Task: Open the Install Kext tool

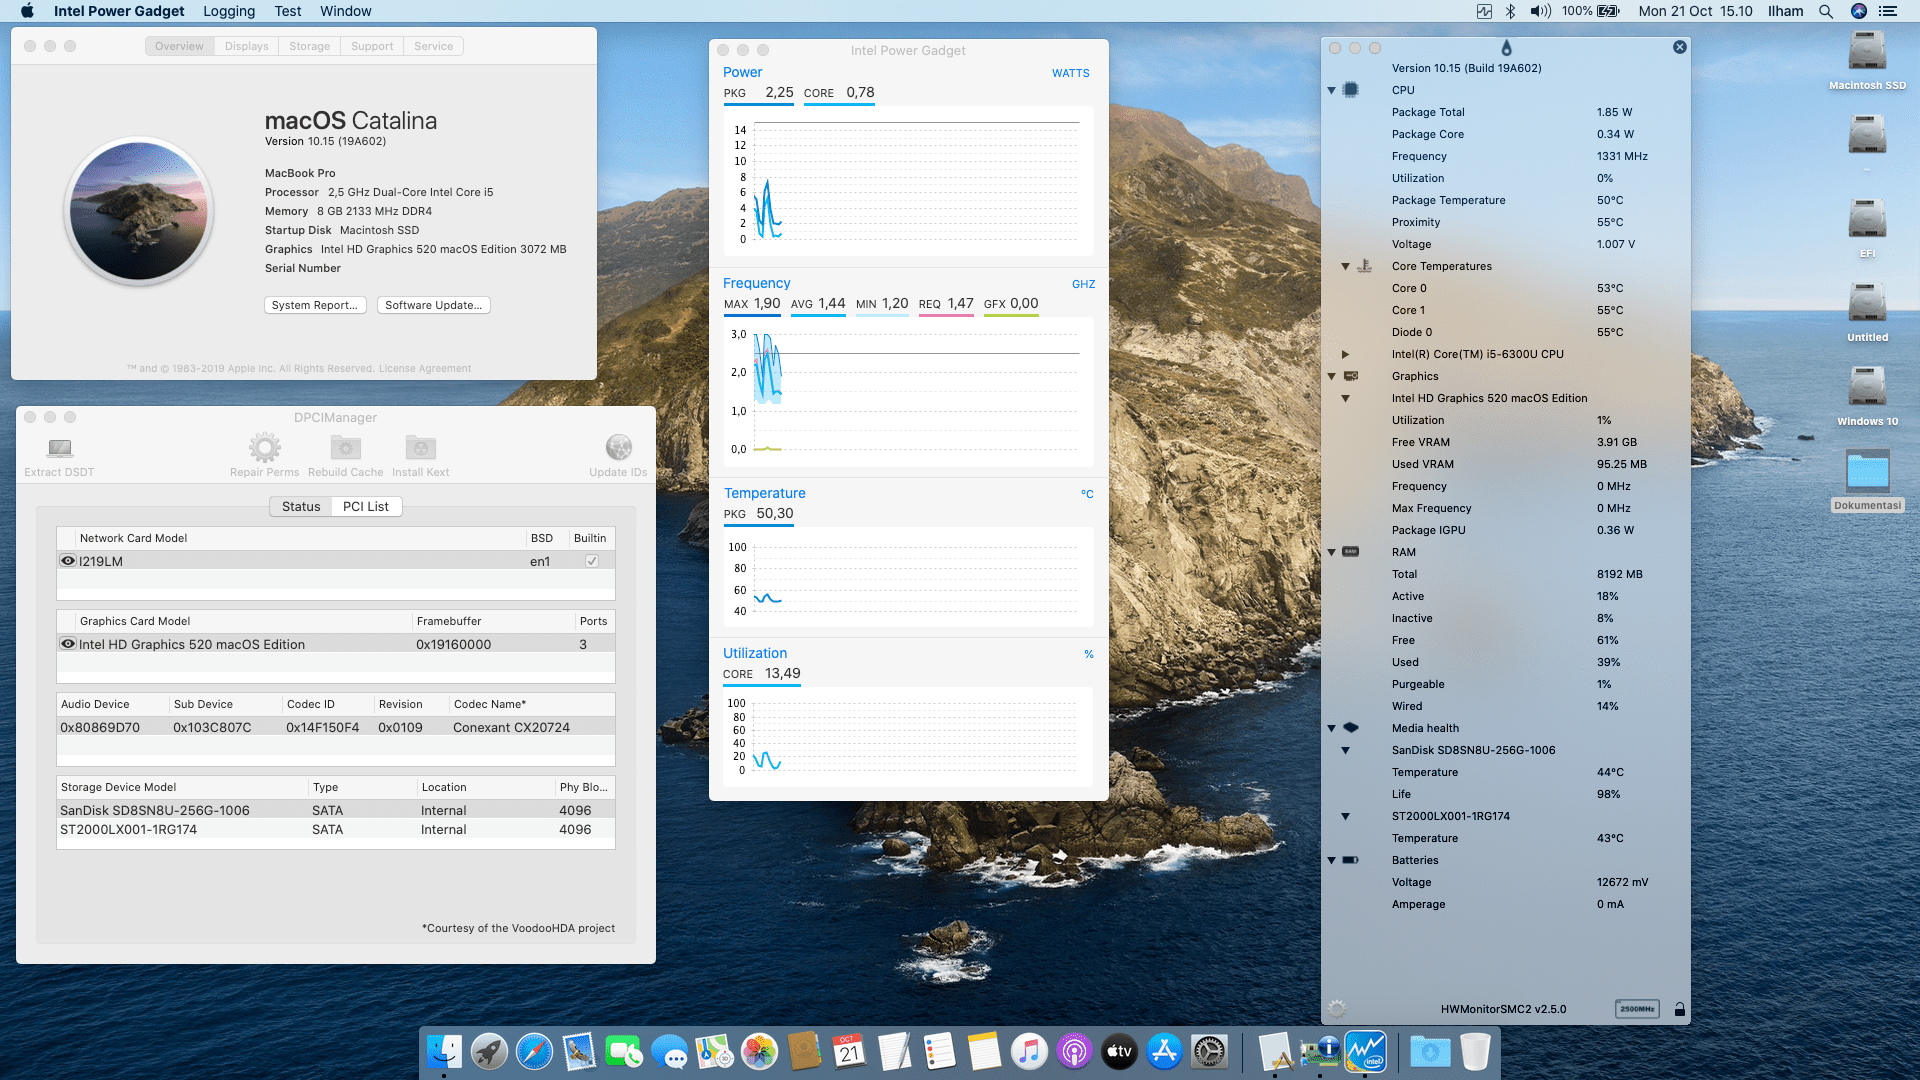Action: (x=420, y=447)
